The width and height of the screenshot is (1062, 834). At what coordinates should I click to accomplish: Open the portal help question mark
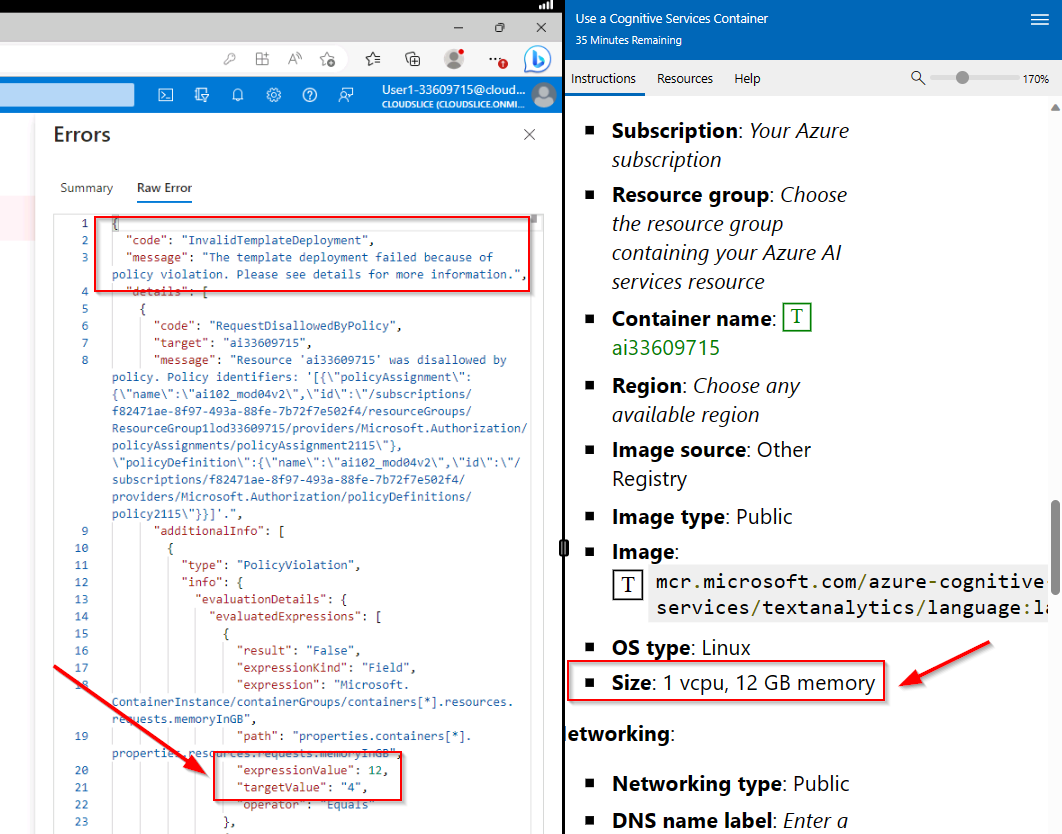click(x=309, y=94)
